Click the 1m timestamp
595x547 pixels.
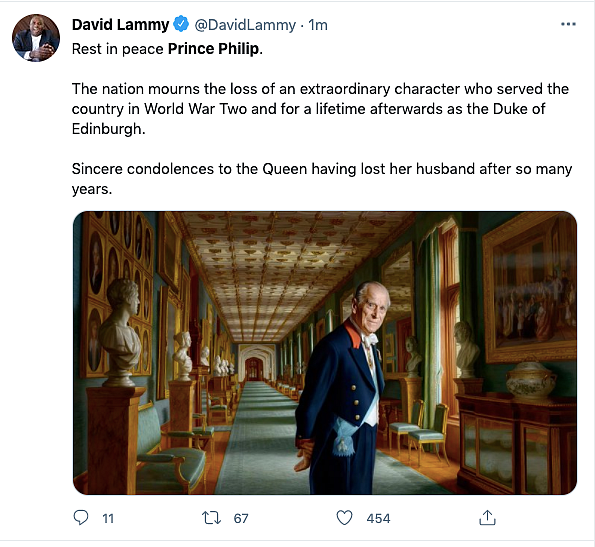tap(318, 25)
